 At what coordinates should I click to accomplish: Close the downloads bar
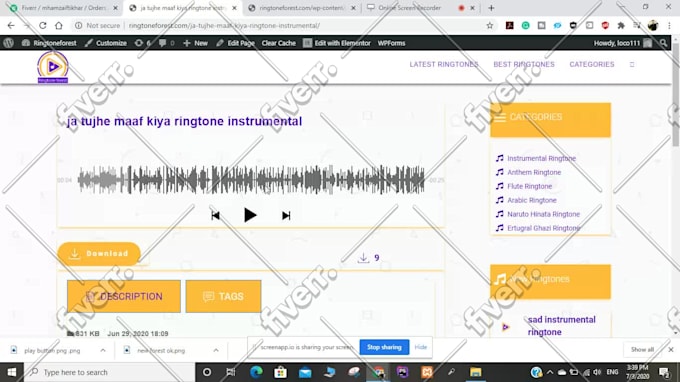click(x=670, y=349)
